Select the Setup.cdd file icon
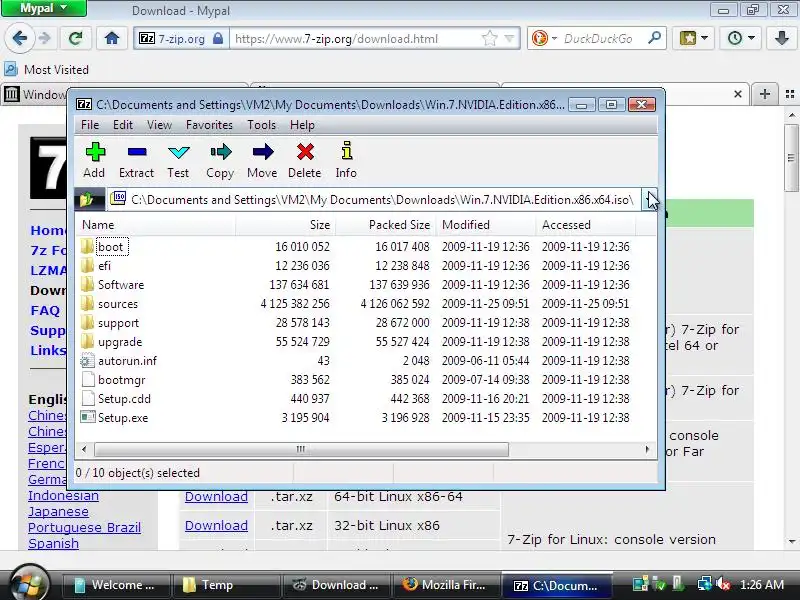This screenshot has width=800, height=600. [x=88, y=398]
